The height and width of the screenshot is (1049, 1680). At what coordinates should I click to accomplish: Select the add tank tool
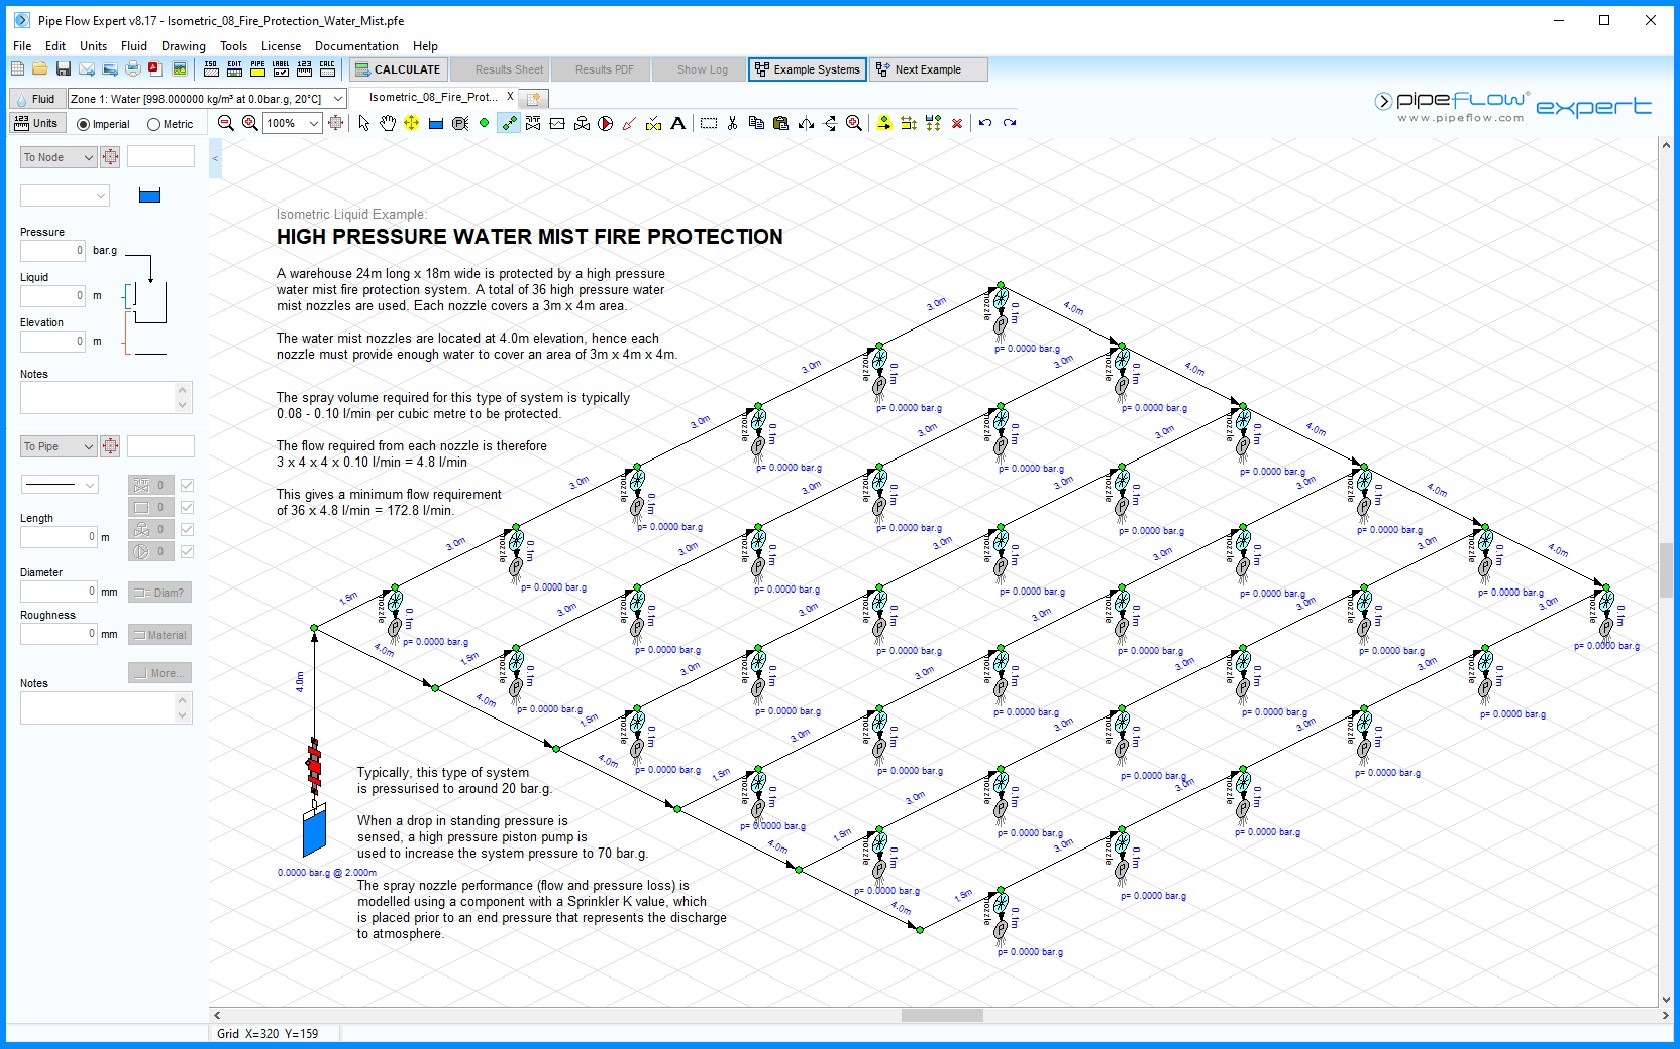pyautogui.click(x=436, y=123)
